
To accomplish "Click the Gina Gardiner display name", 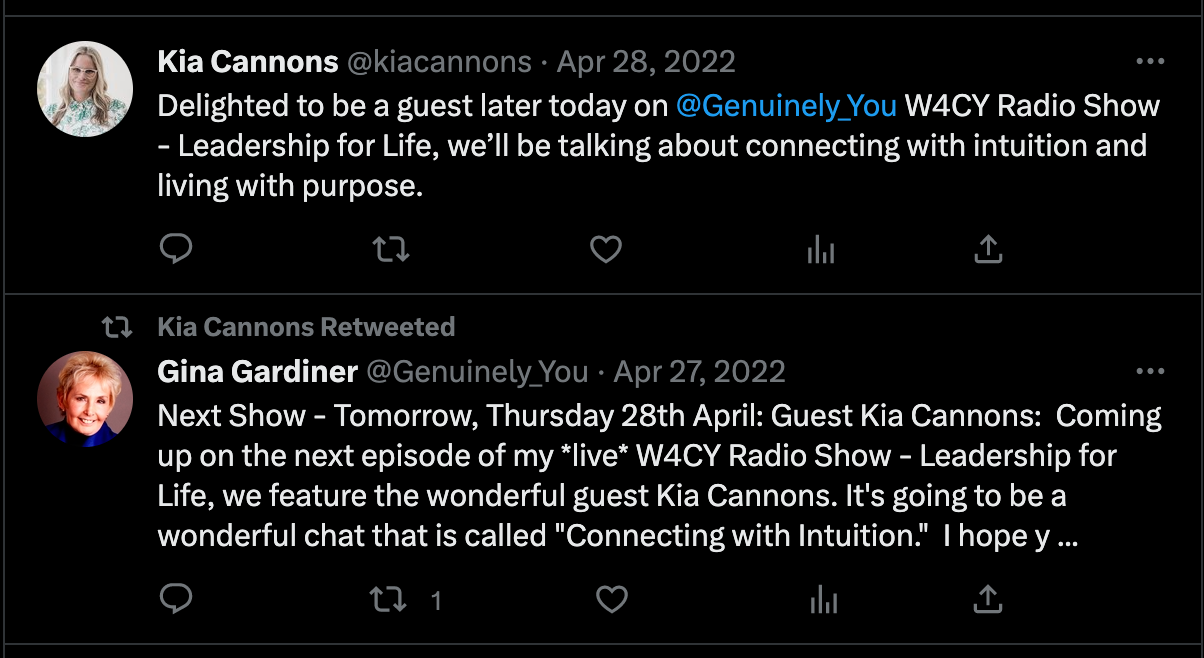I will 258,372.
